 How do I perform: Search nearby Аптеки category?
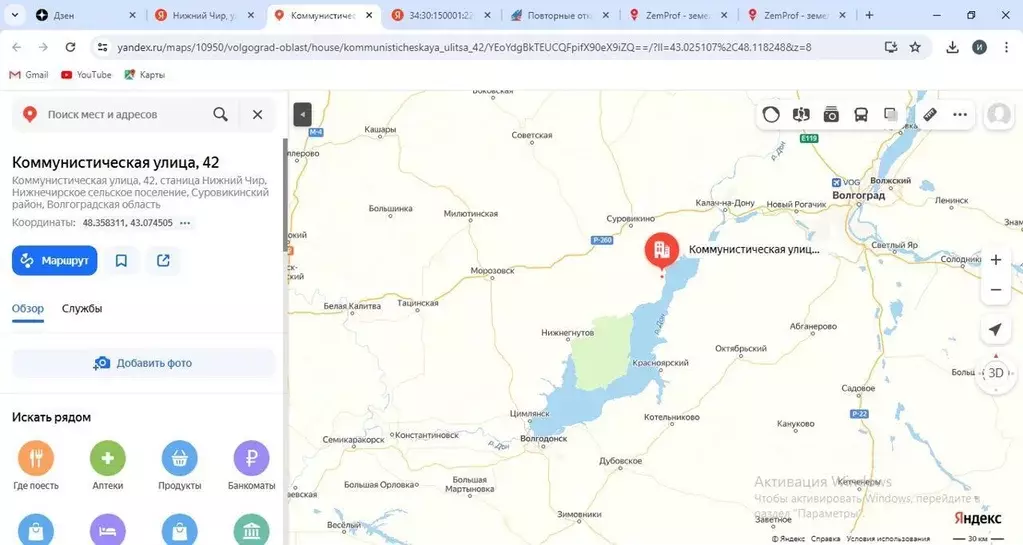coord(108,466)
